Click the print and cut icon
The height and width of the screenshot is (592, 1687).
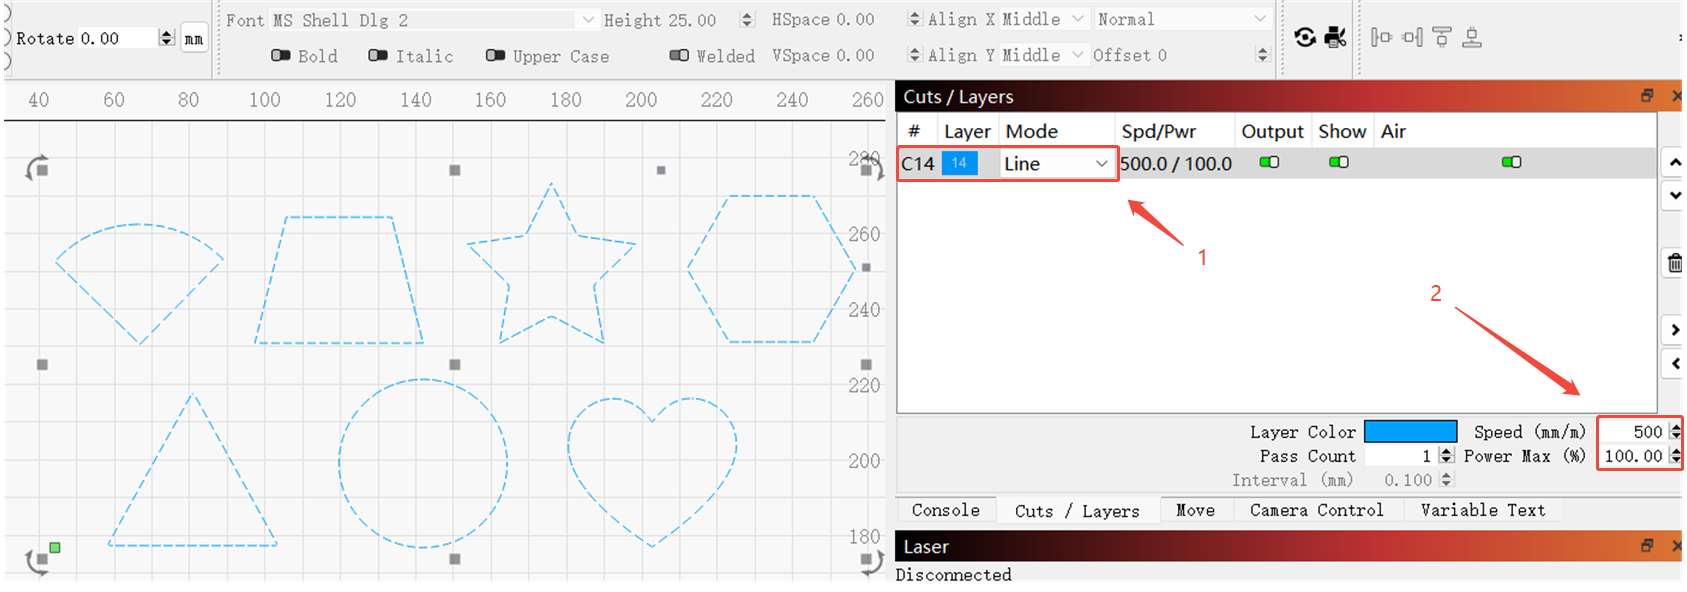(x=1335, y=38)
